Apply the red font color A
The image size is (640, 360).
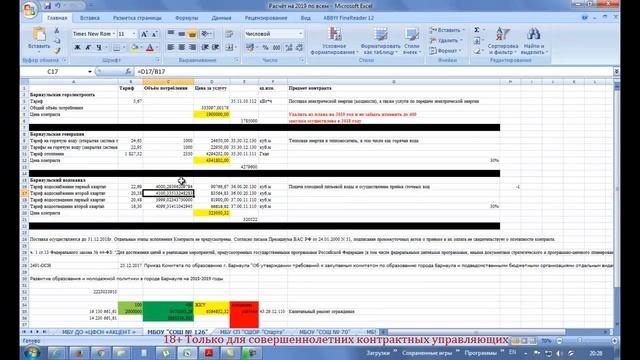[149, 48]
